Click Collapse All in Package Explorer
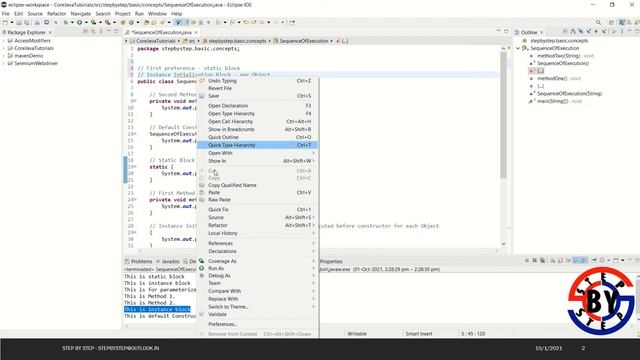Screen dimensions: 640x360 [x=85, y=31]
